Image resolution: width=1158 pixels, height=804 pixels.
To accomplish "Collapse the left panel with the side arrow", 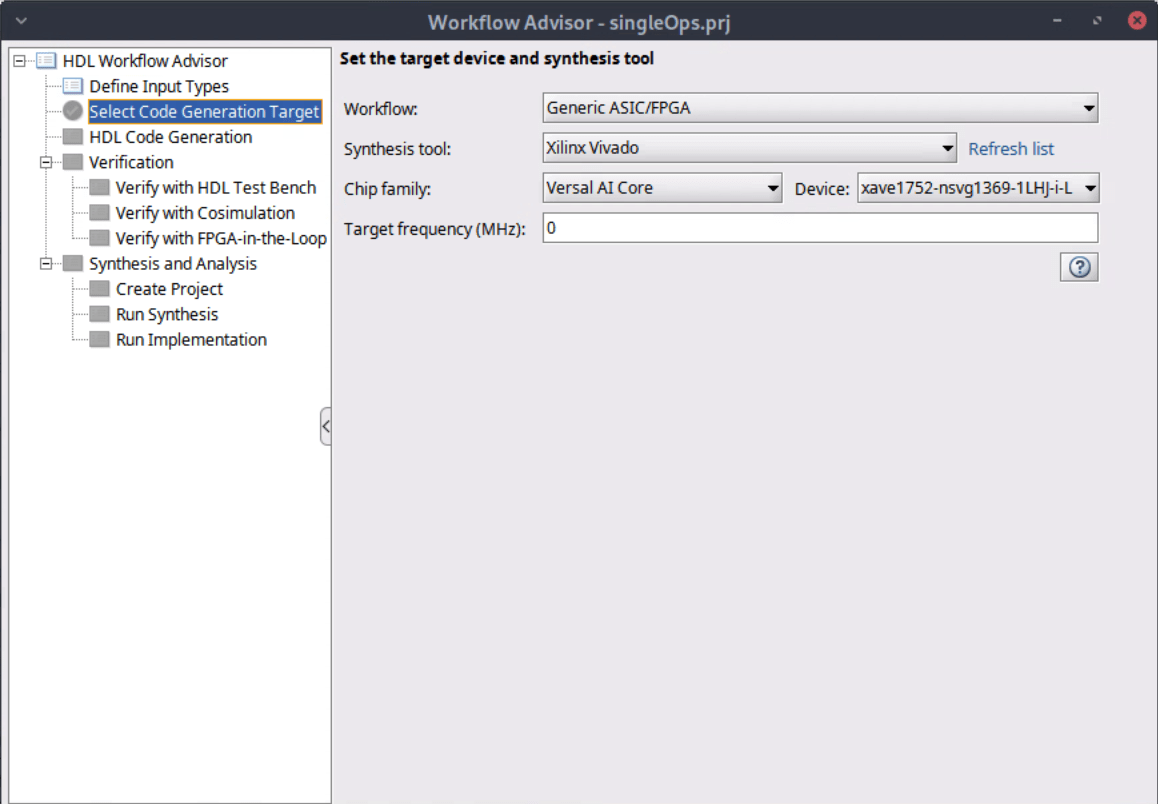I will click(325, 427).
